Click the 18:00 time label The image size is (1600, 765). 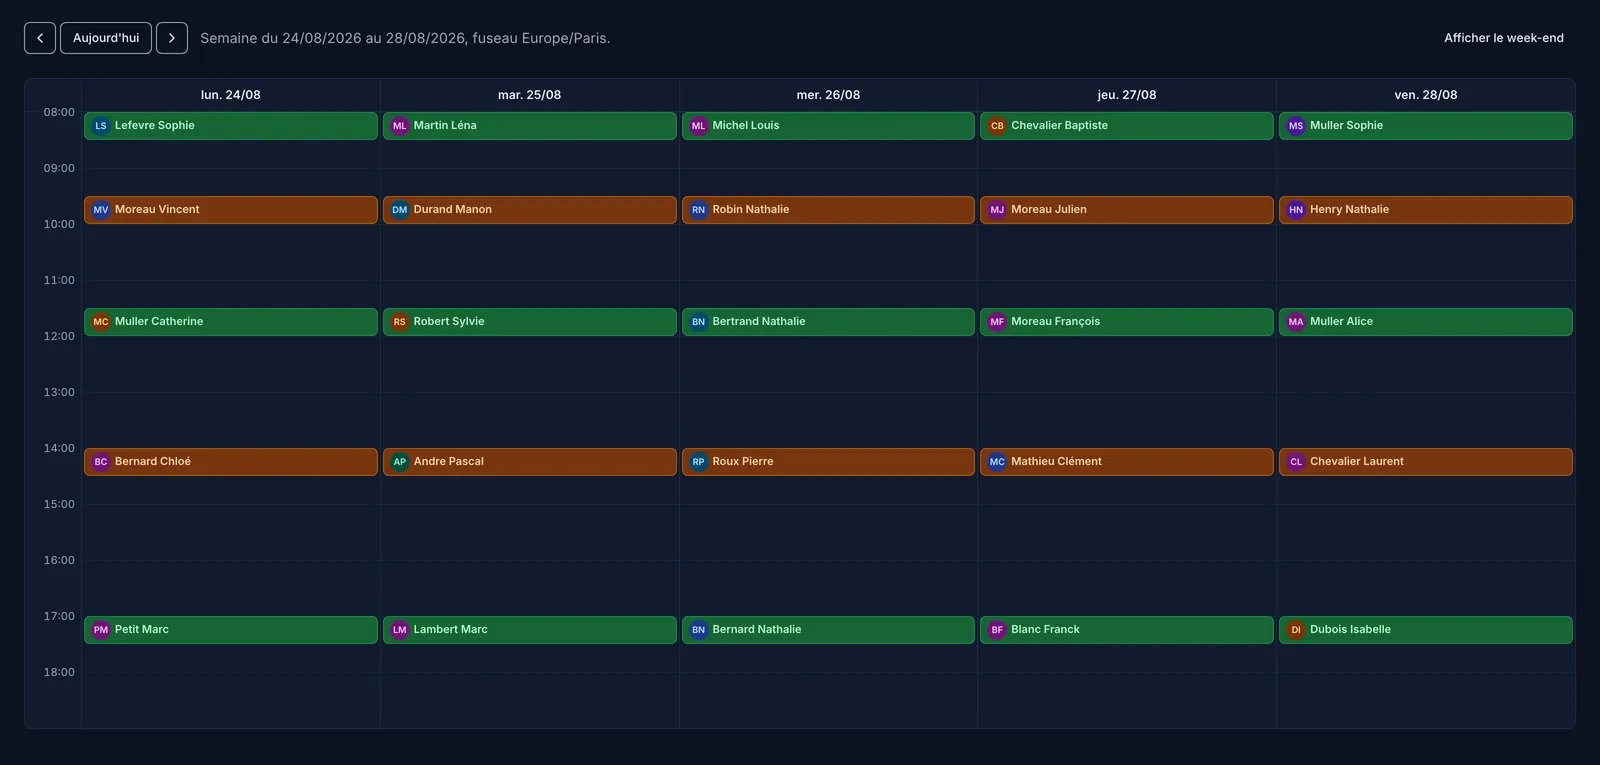tap(59, 672)
